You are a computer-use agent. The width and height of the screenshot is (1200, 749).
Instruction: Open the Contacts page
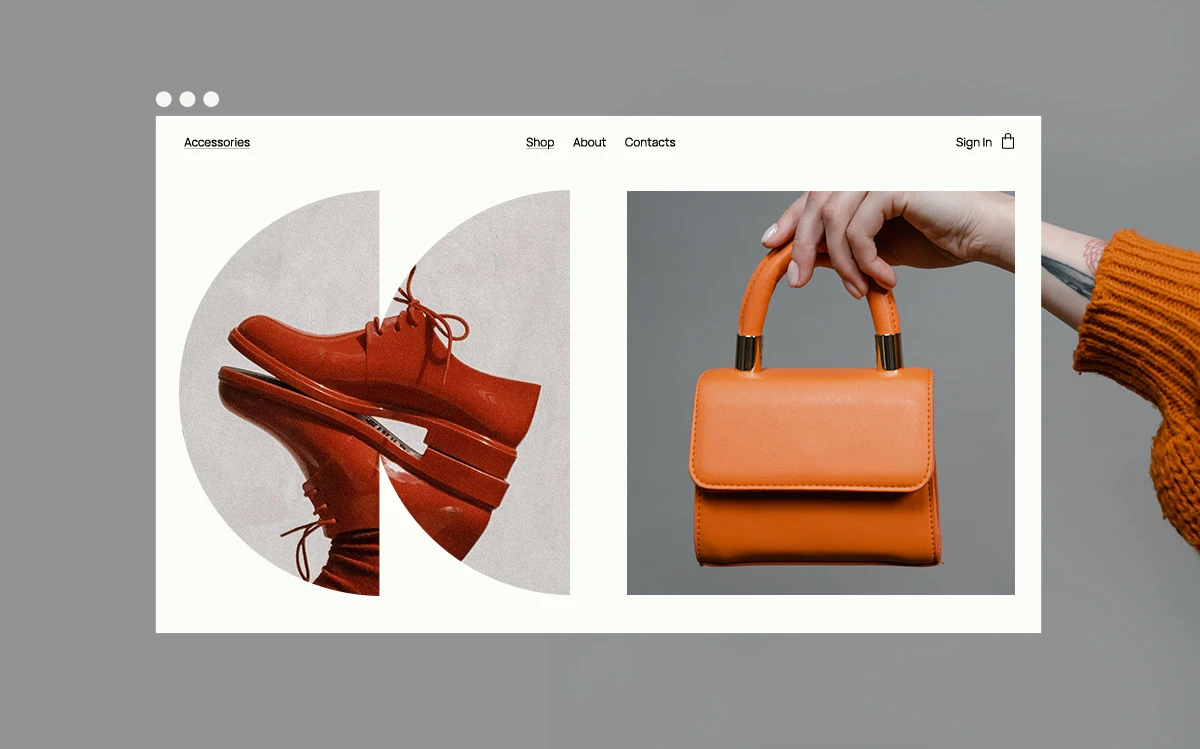click(650, 142)
